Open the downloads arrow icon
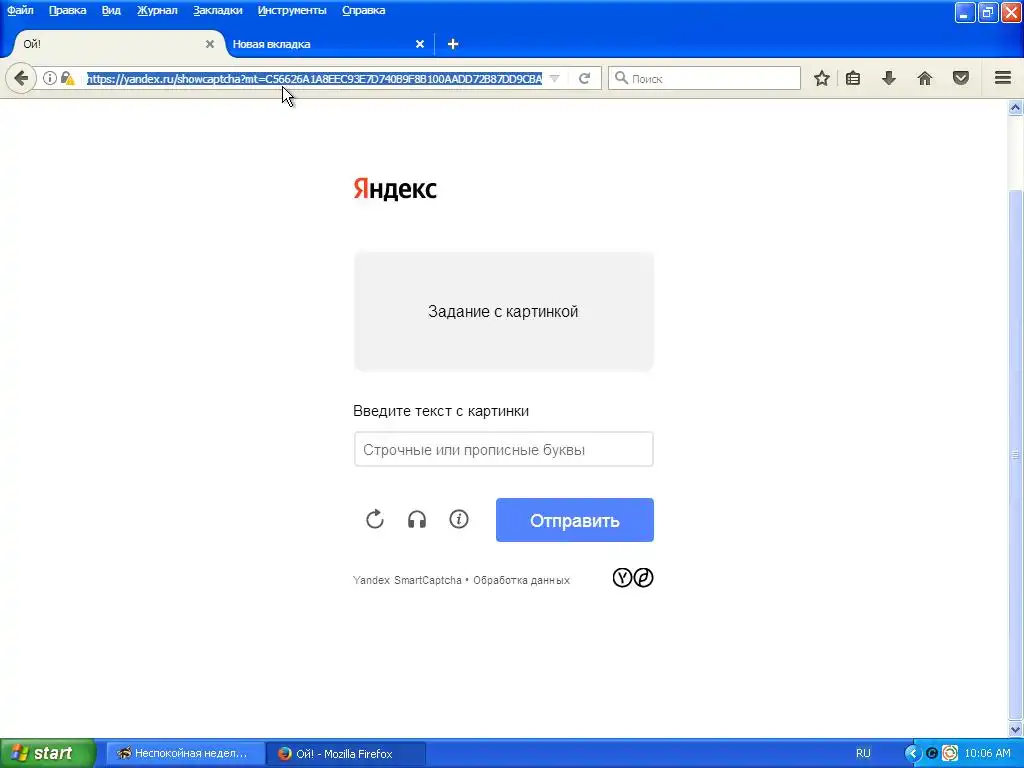The image size is (1024, 768). pos(889,78)
